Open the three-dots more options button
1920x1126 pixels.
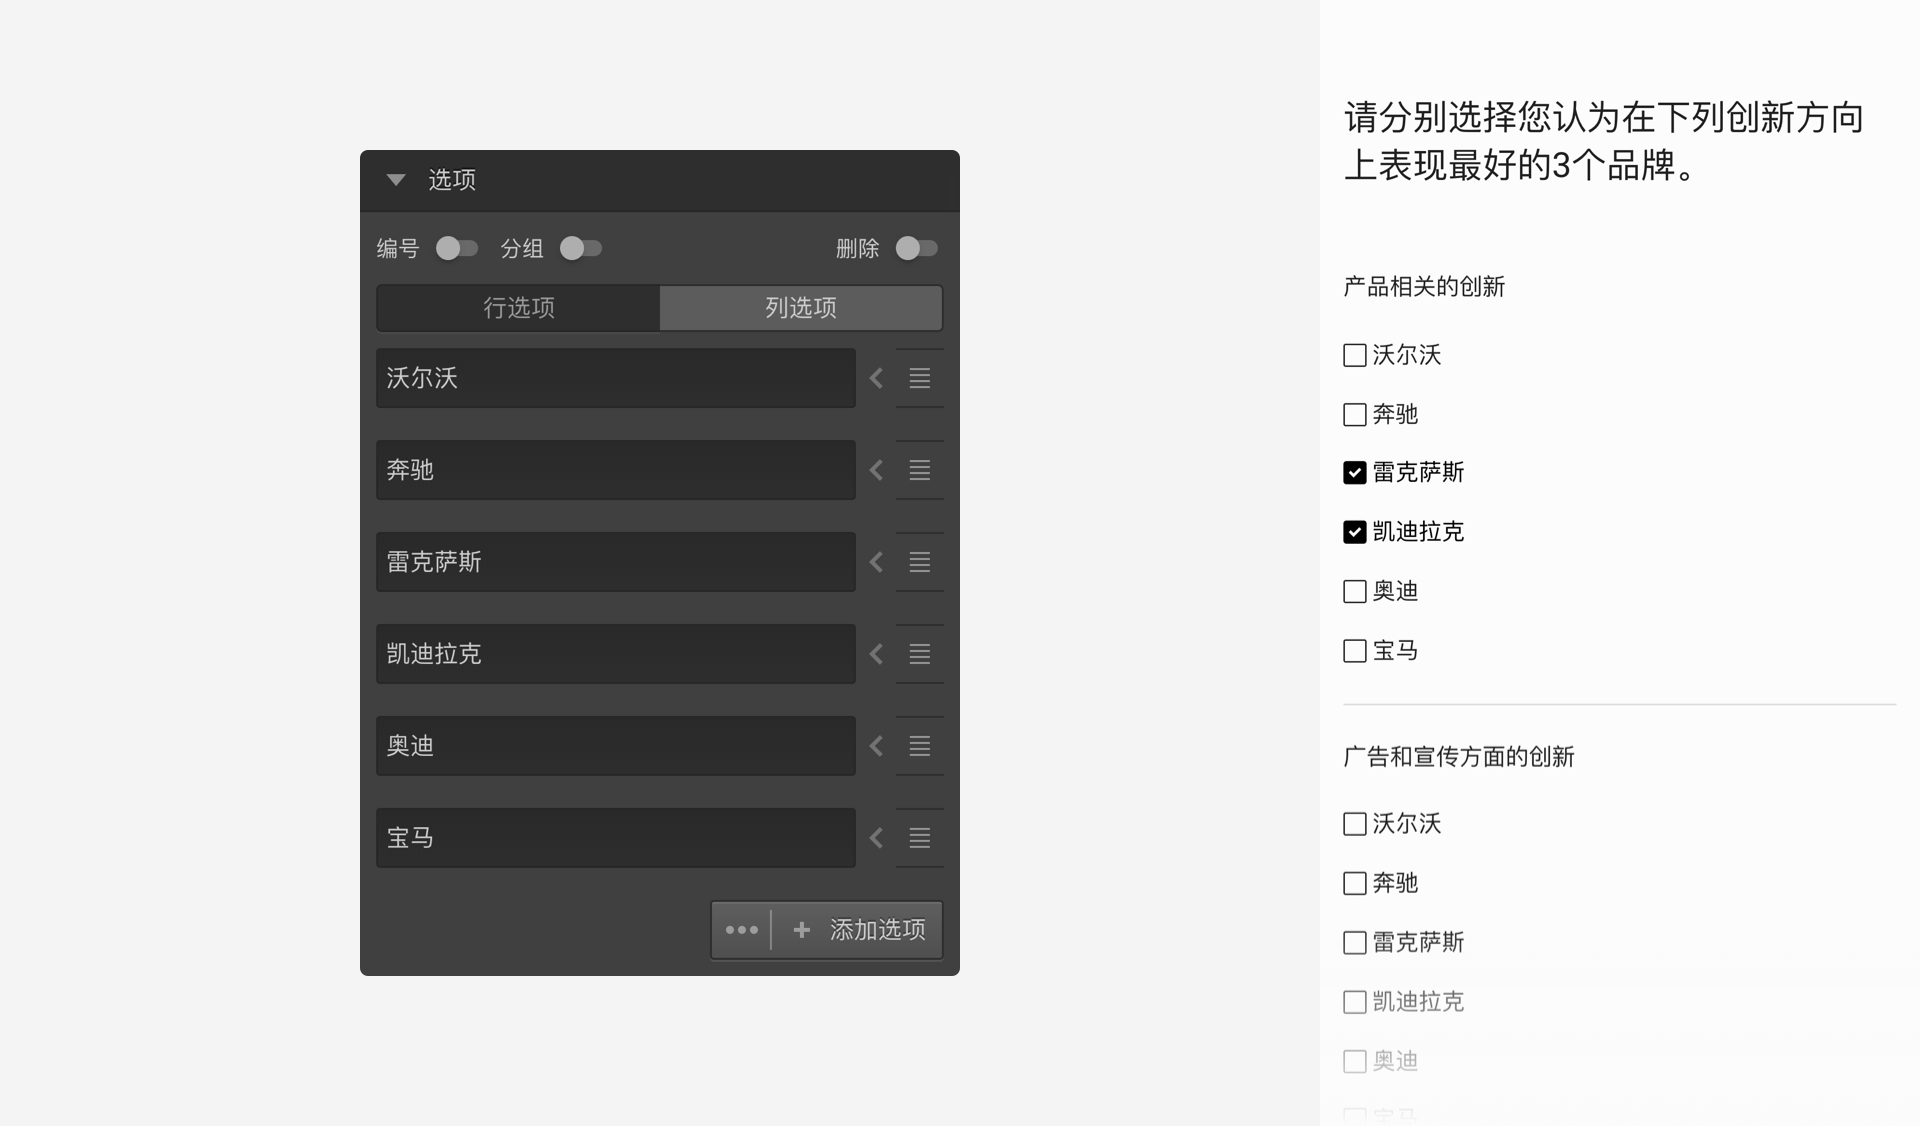[x=741, y=930]
